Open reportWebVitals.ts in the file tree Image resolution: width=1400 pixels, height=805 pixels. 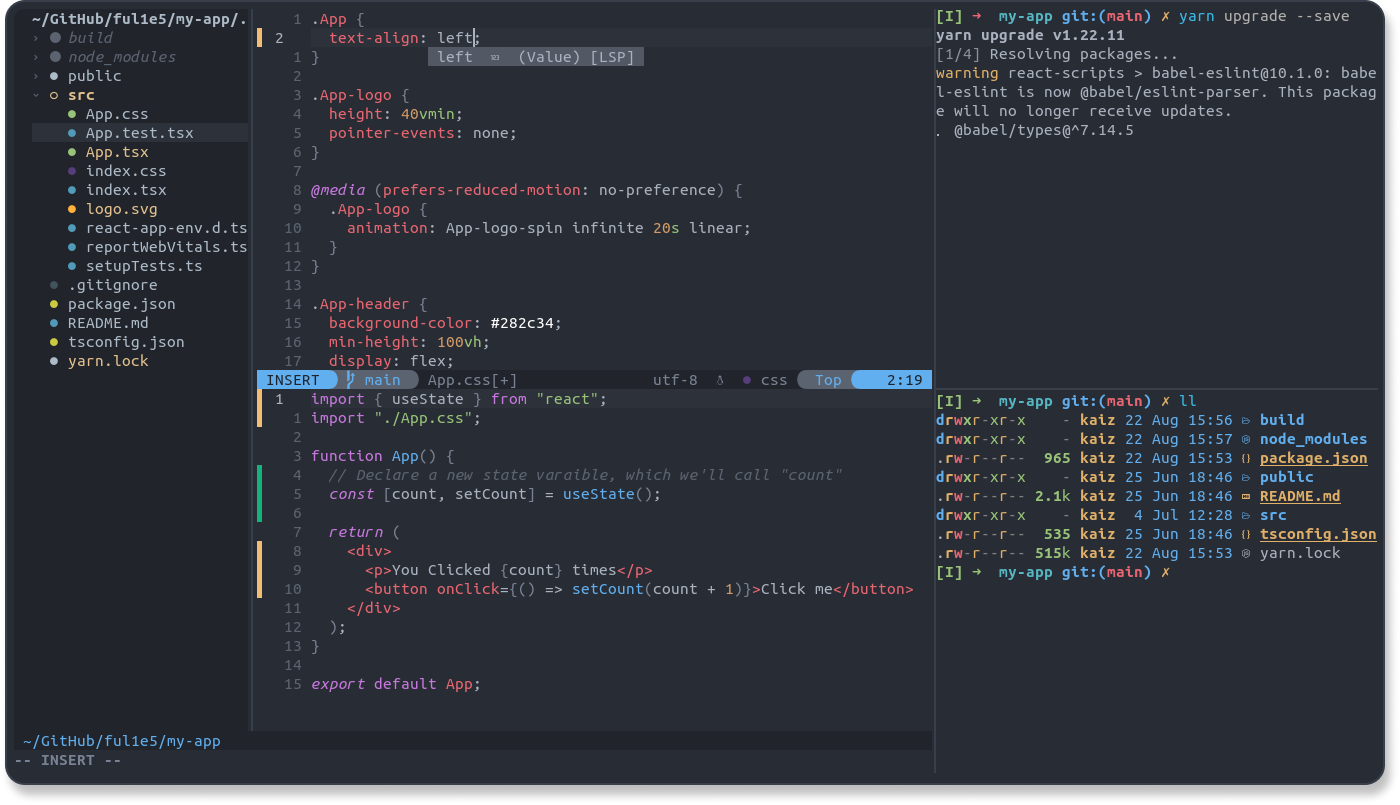click(x=166, y=247)
